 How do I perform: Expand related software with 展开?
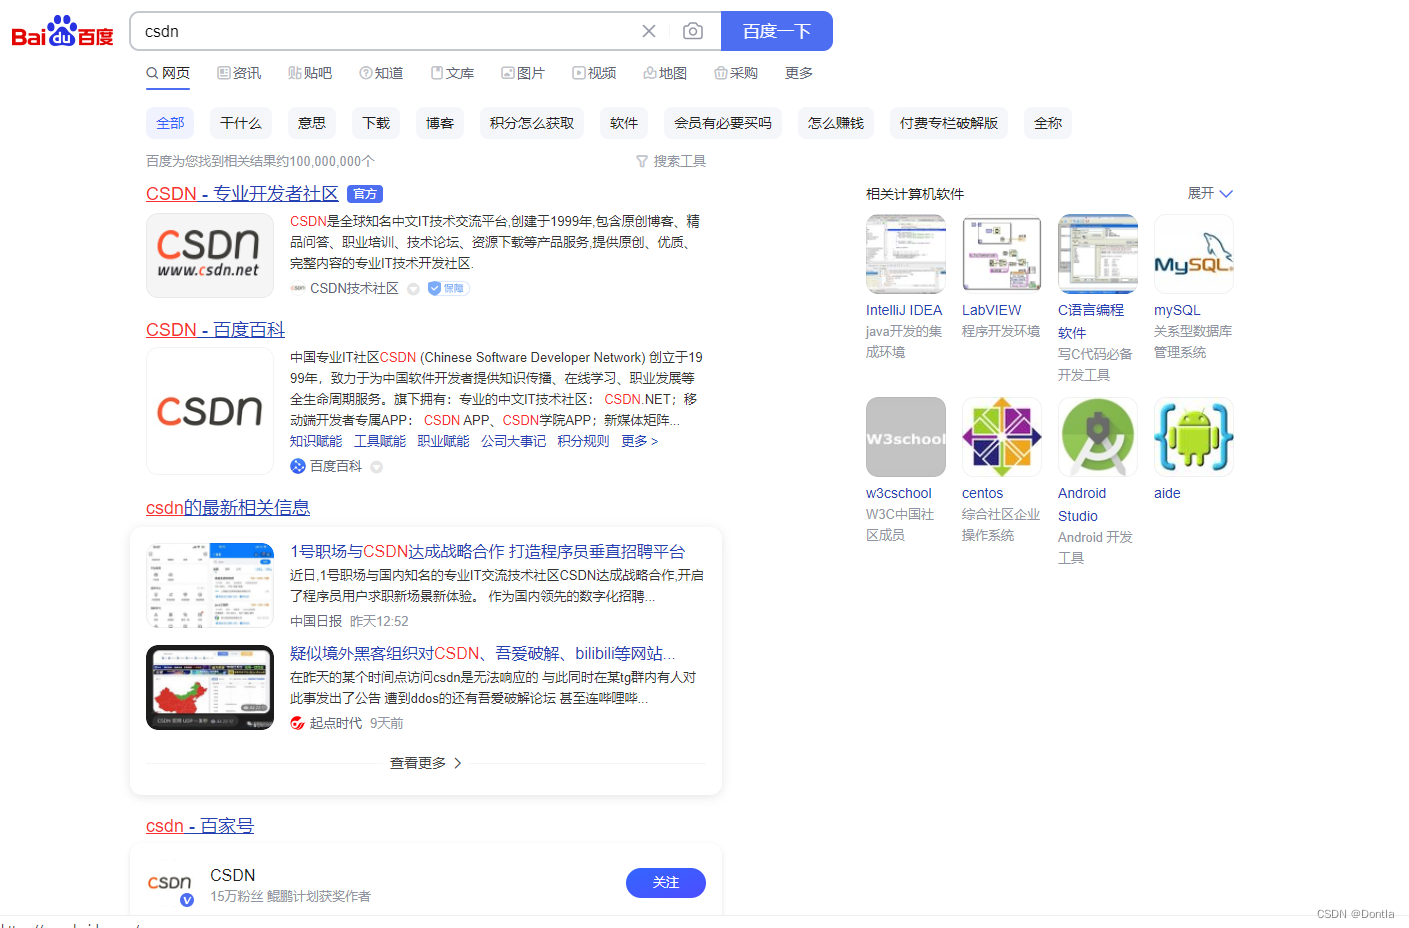[1210, 193]
